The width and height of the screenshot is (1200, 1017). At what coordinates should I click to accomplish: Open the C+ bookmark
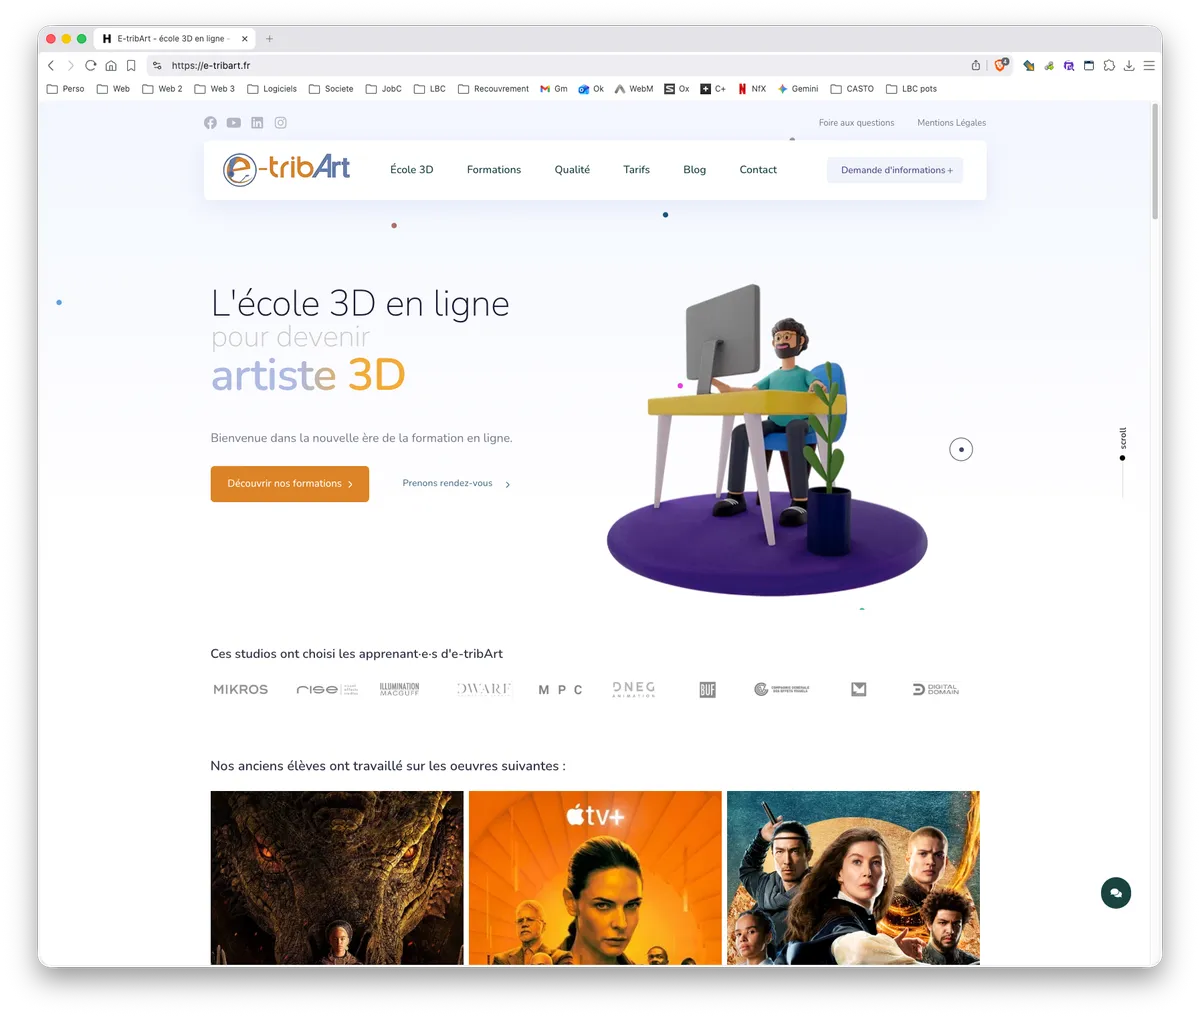(713, 89)
